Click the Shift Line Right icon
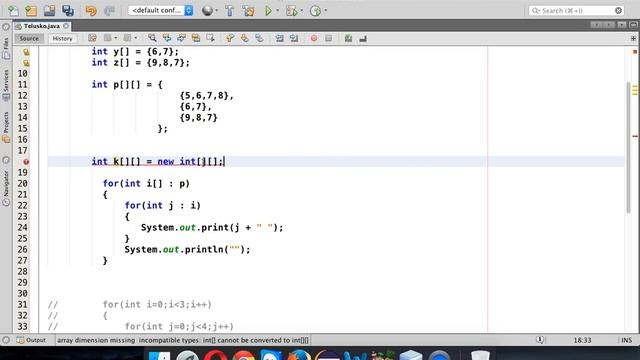The image size is (640, 360). coord(294,38)
